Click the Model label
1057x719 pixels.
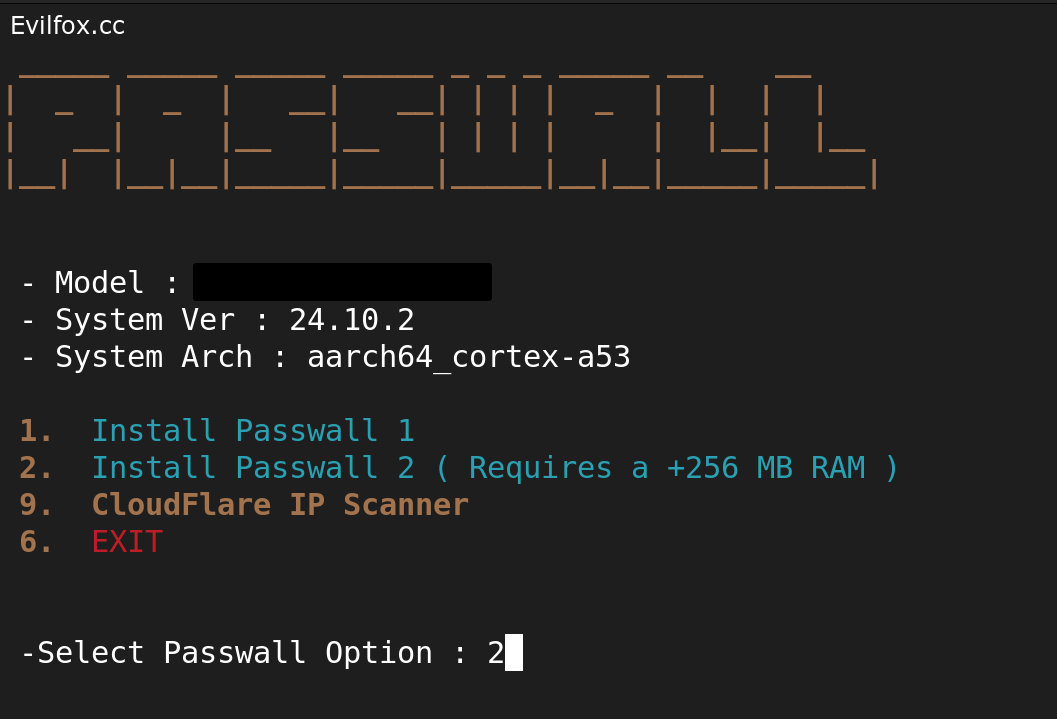[x=99, y=283]
